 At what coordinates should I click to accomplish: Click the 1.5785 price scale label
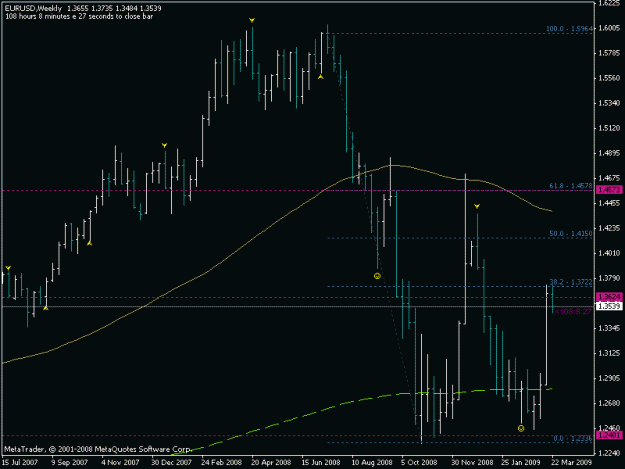coord(609,53)
